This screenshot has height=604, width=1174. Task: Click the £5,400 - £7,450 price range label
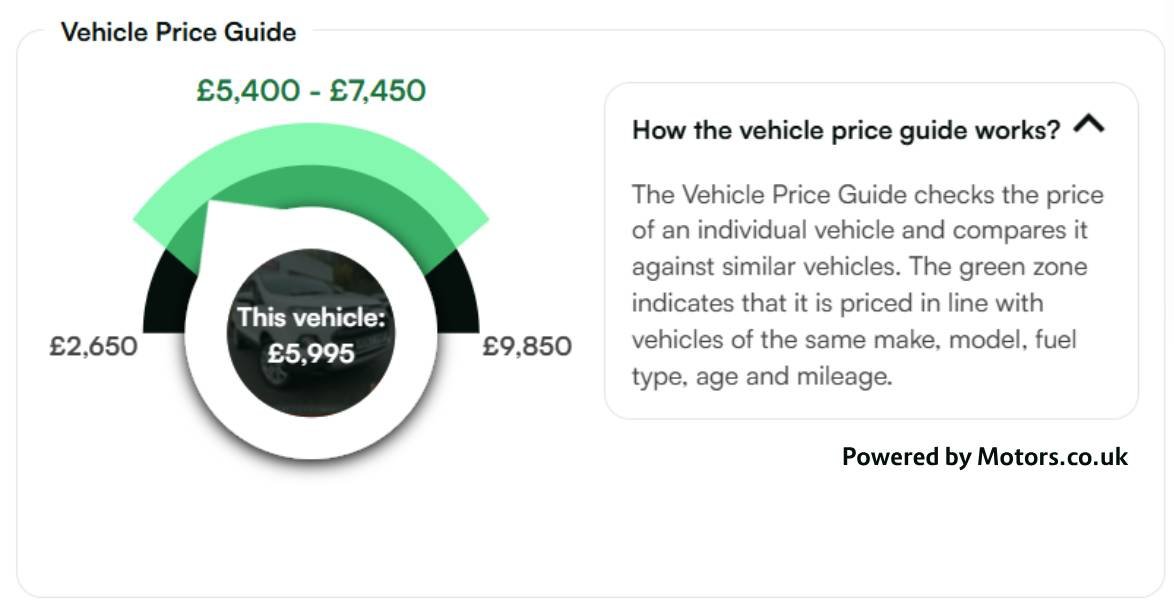(311, 91)
